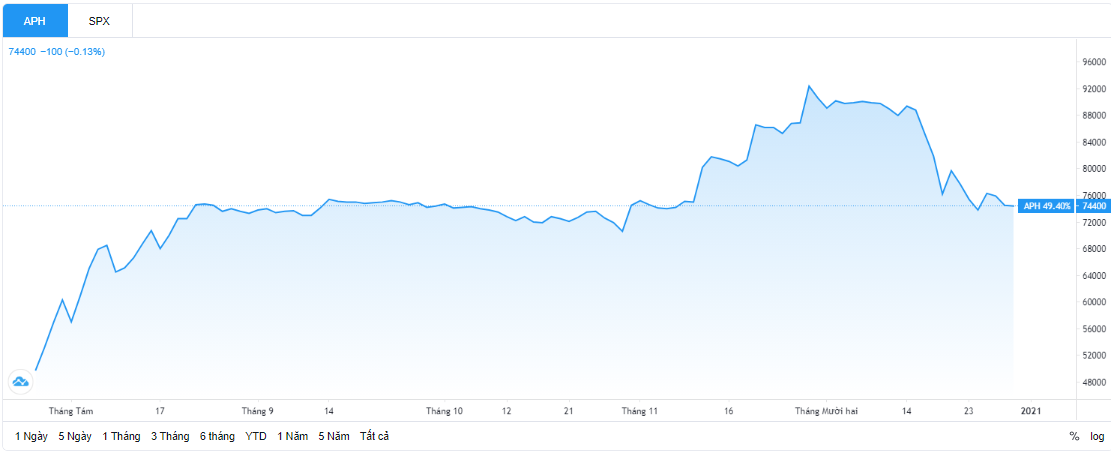
Task: Click the Tháng Mười hai time axis marker
Action: coord(826,411)
